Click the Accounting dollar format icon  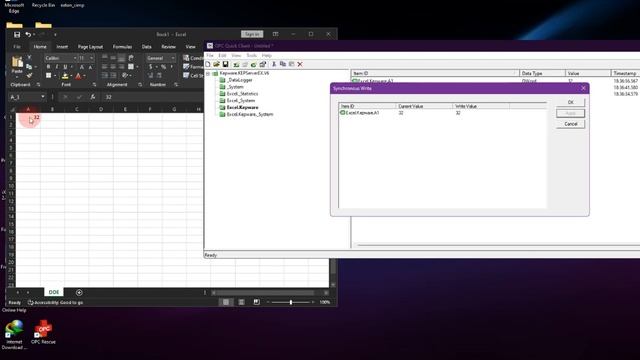click(151, 67)
